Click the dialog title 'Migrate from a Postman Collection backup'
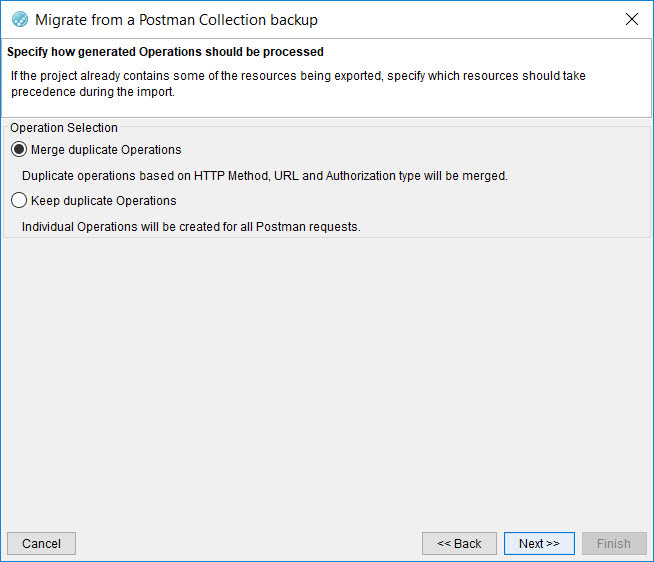Viewport: 654px width, 562px height. 176,19
